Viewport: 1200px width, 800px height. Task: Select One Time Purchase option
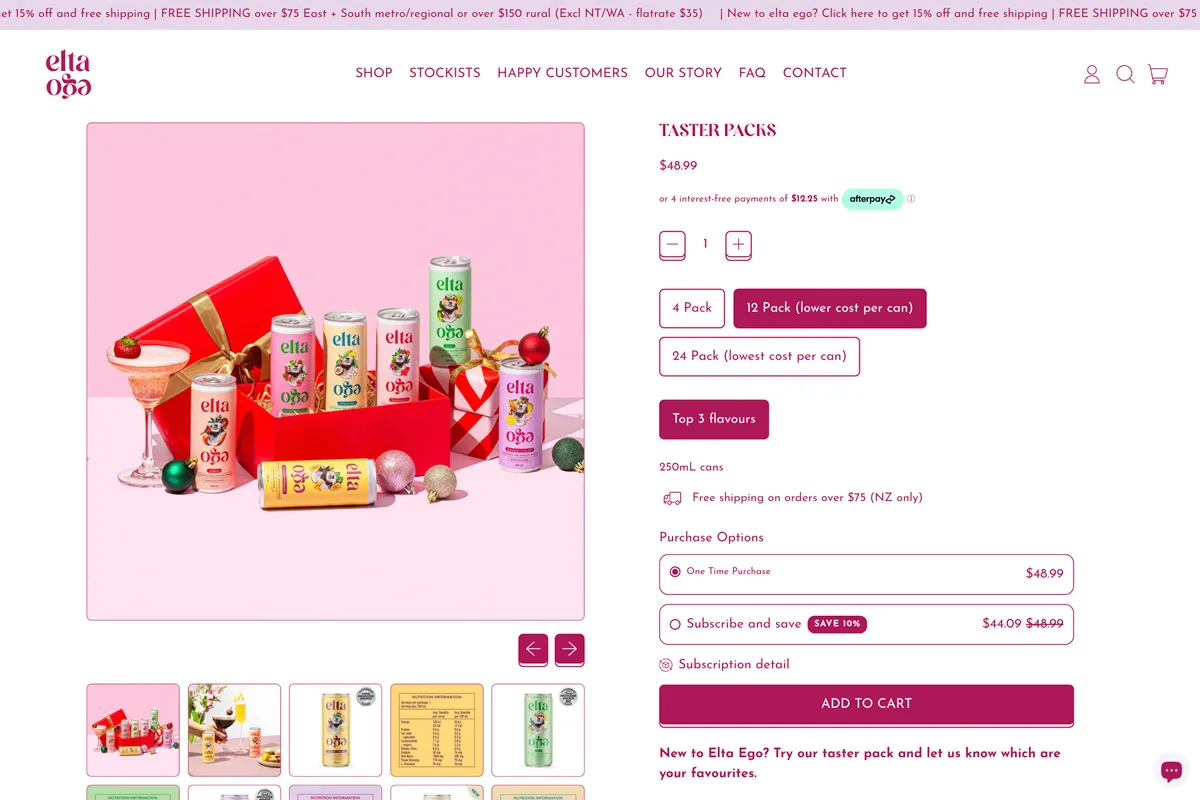pos(866,574)
